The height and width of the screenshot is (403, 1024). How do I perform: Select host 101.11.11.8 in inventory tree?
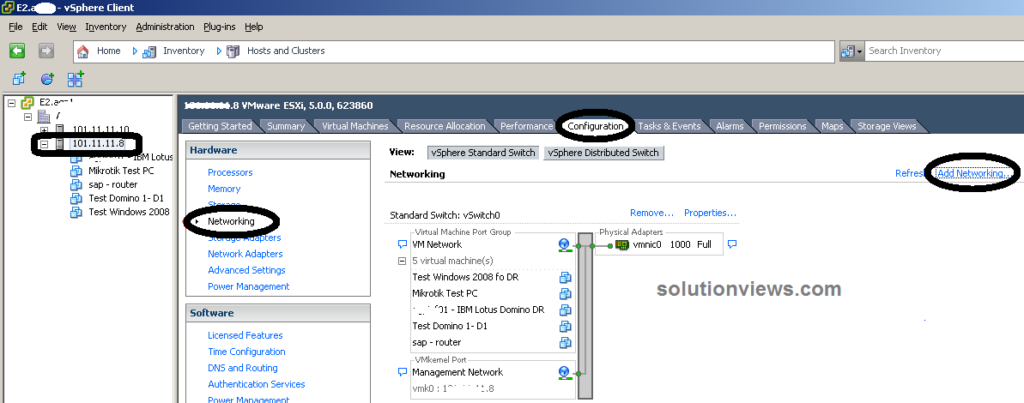(98, 144)
